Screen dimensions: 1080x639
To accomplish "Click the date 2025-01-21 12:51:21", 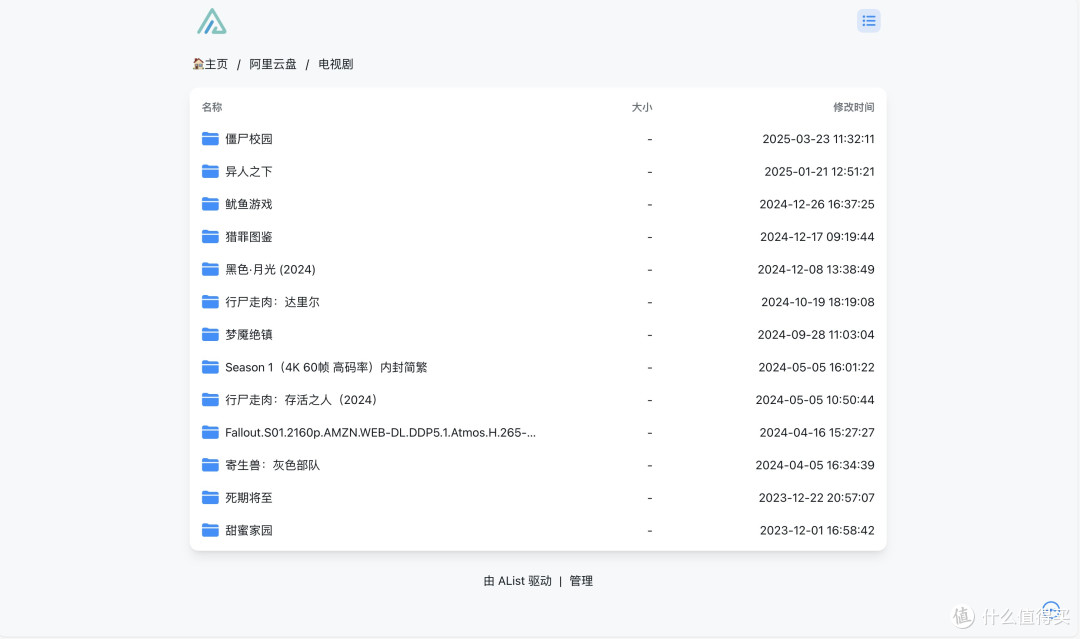I will coord(819,171).
